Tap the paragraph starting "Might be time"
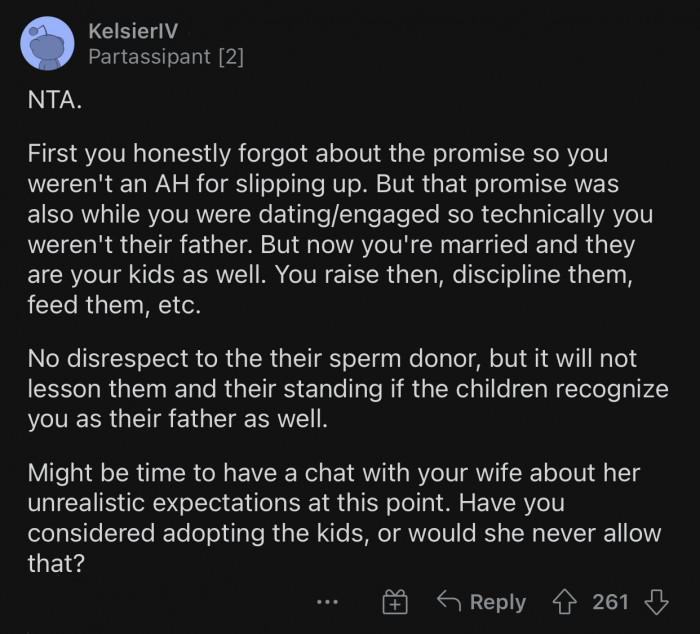 click(340, 518)
